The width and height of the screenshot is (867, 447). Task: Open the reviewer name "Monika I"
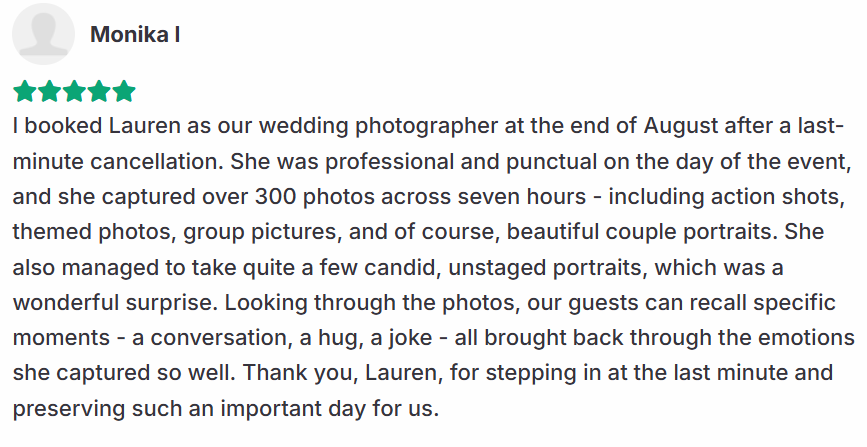(135, 35)
